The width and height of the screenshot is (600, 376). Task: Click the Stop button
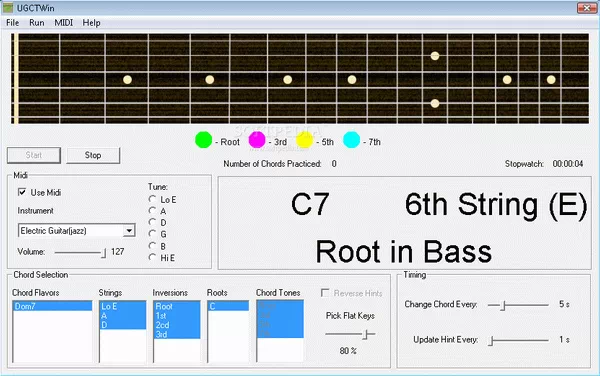pos(93,155)
